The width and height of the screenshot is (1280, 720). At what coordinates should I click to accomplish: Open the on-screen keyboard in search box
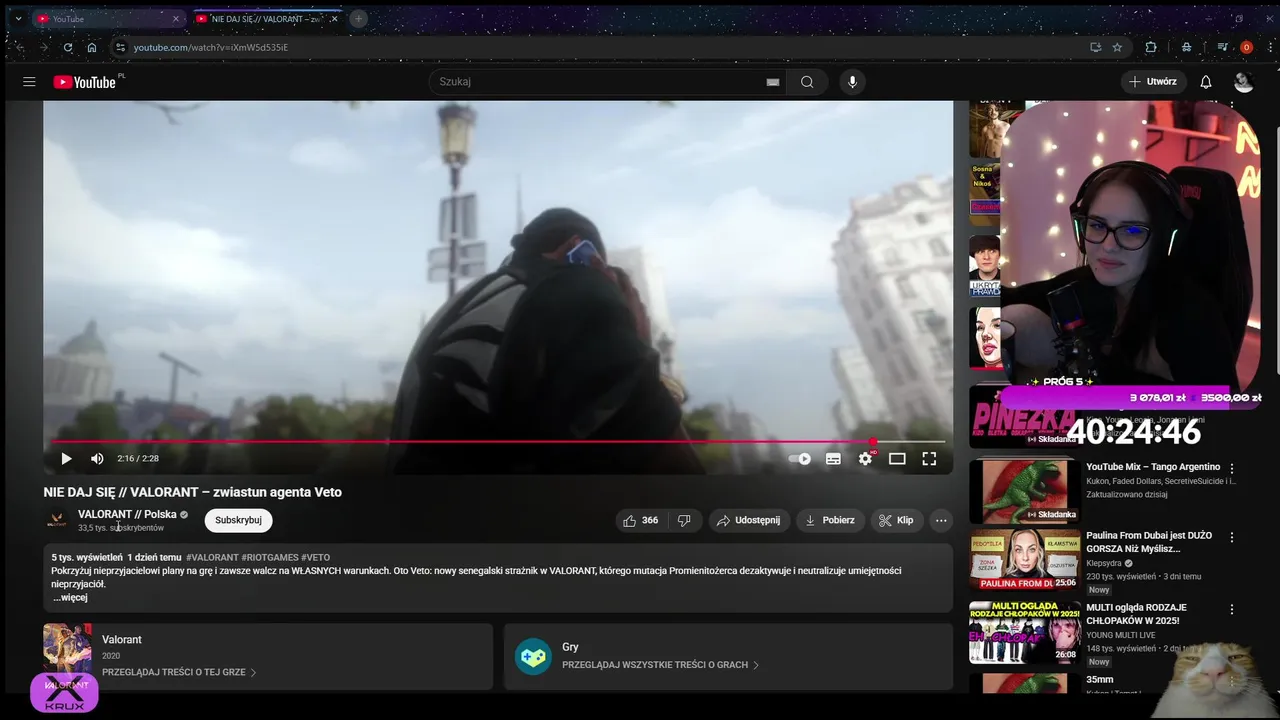click(772, 82)
